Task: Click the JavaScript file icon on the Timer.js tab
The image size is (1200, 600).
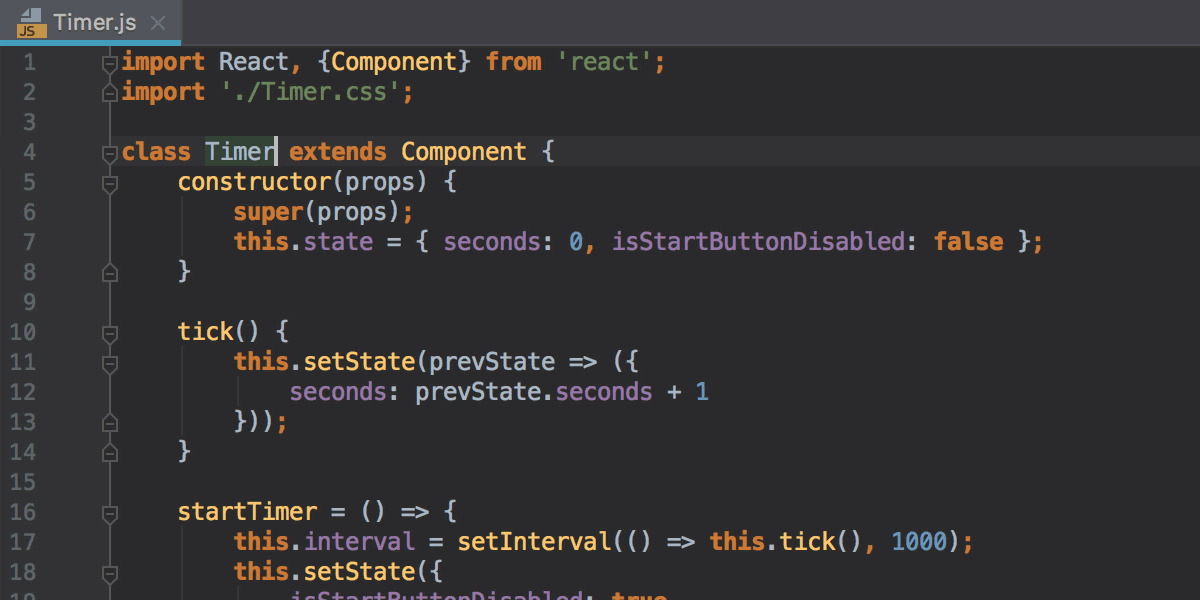Action: [28, 22]
